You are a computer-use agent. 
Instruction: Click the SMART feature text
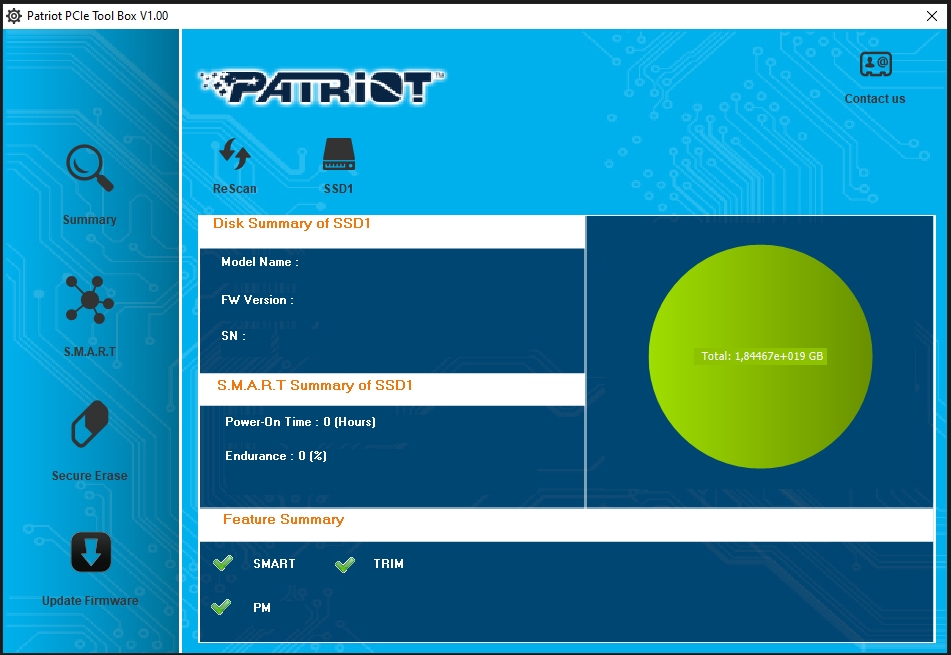pos(274,563)
